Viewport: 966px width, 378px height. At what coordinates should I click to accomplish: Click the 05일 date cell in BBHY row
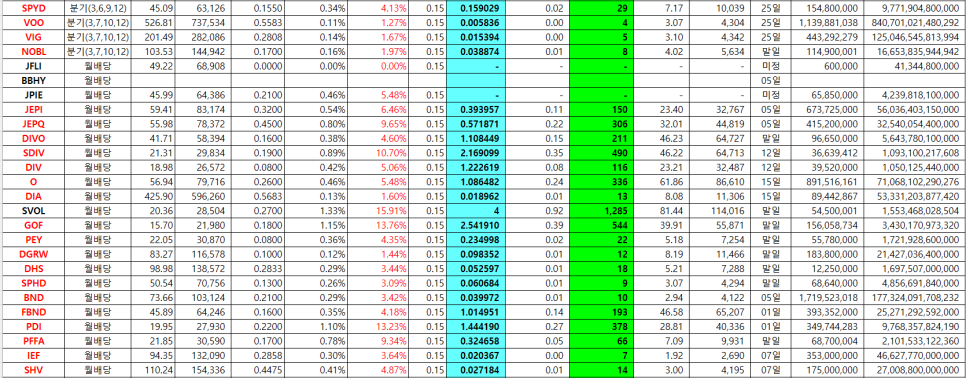tap(771, 80)
